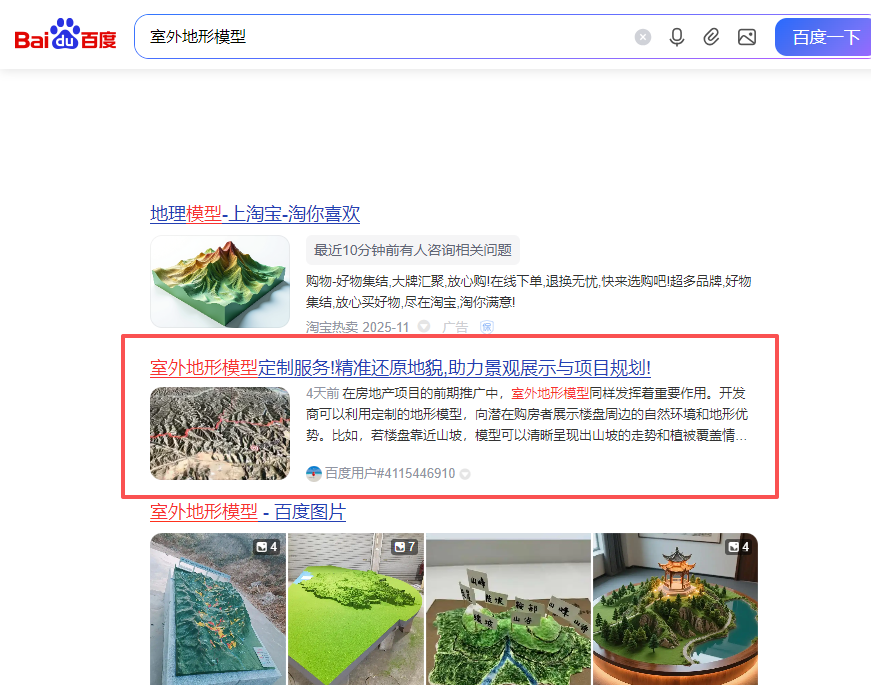Image resolution: width=871 pixels, height=685 pixels.
Task: Expand dropdown arrow next to 淘宝热卖 2025-11
Action: 424,327
